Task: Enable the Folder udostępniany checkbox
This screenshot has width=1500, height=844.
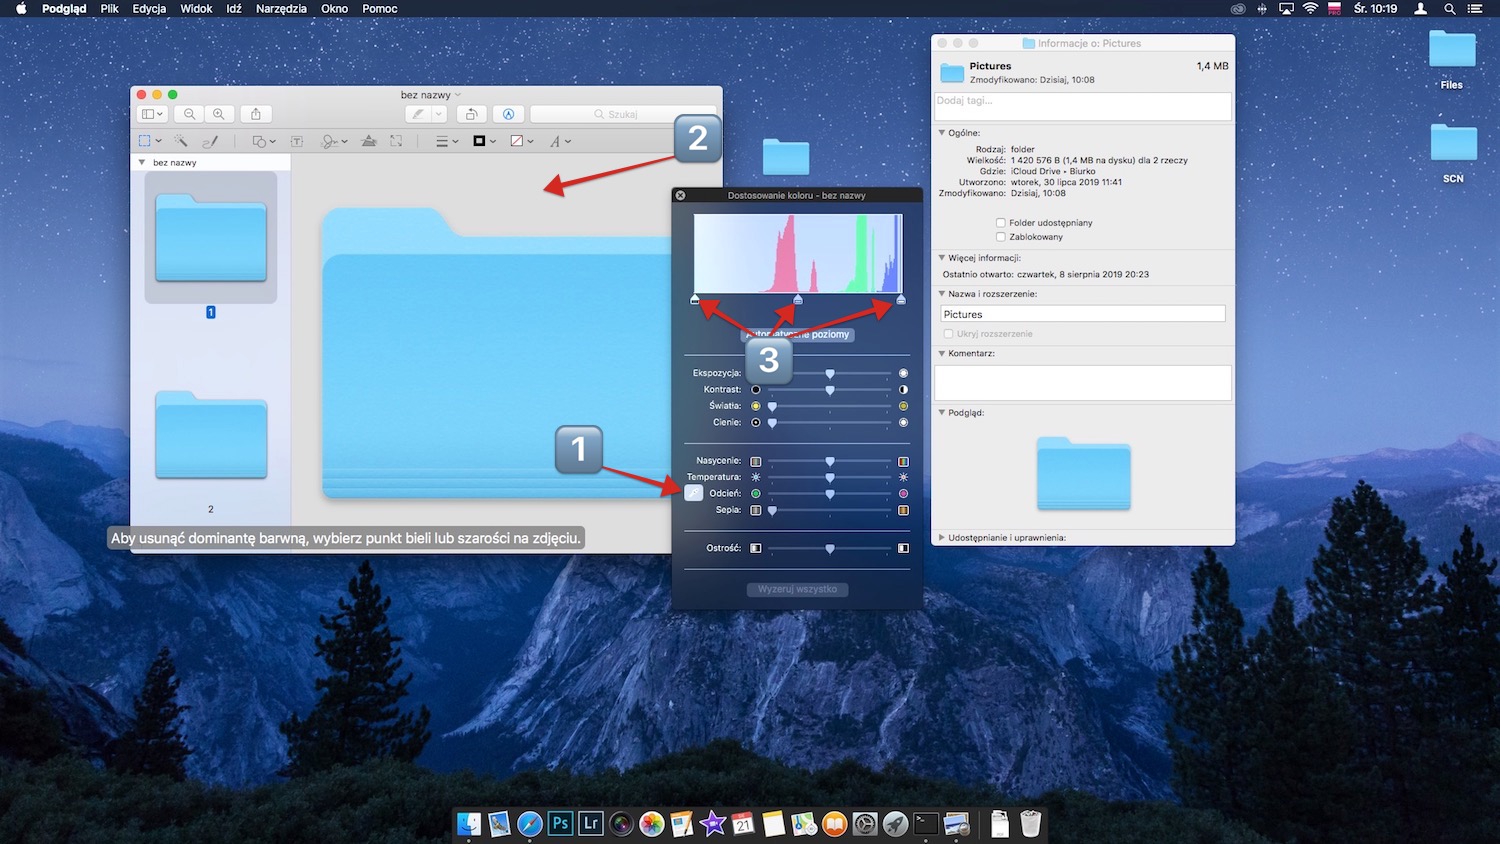Action: (x=1000, y=223)
